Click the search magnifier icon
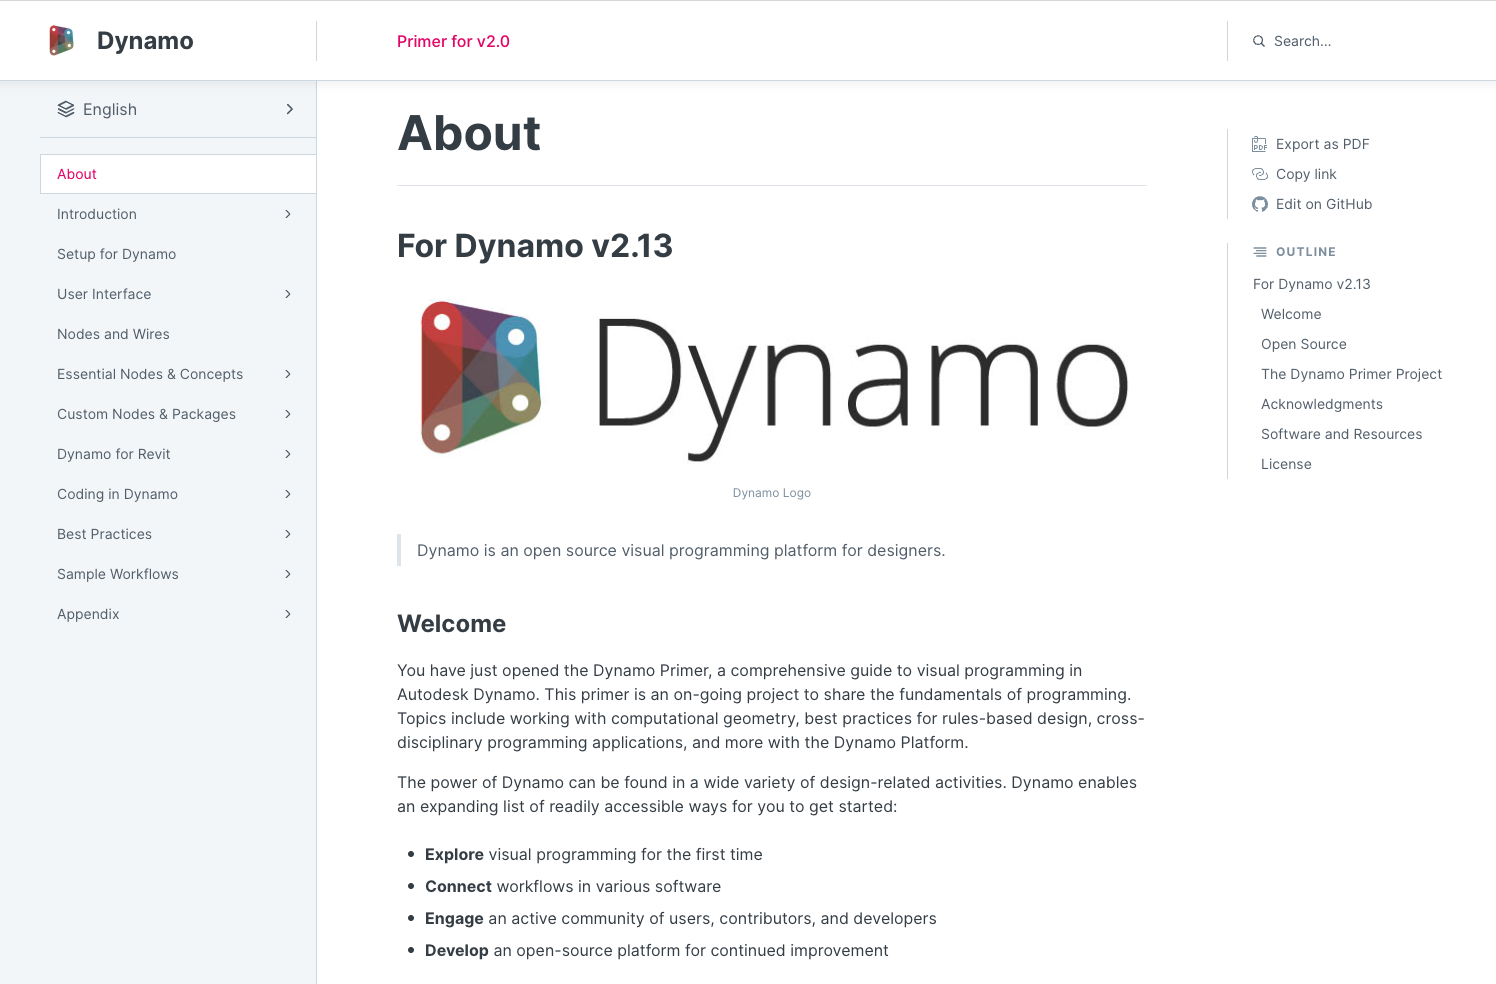The height and width of the screenshot is (984, 1496). [1259, 41]
